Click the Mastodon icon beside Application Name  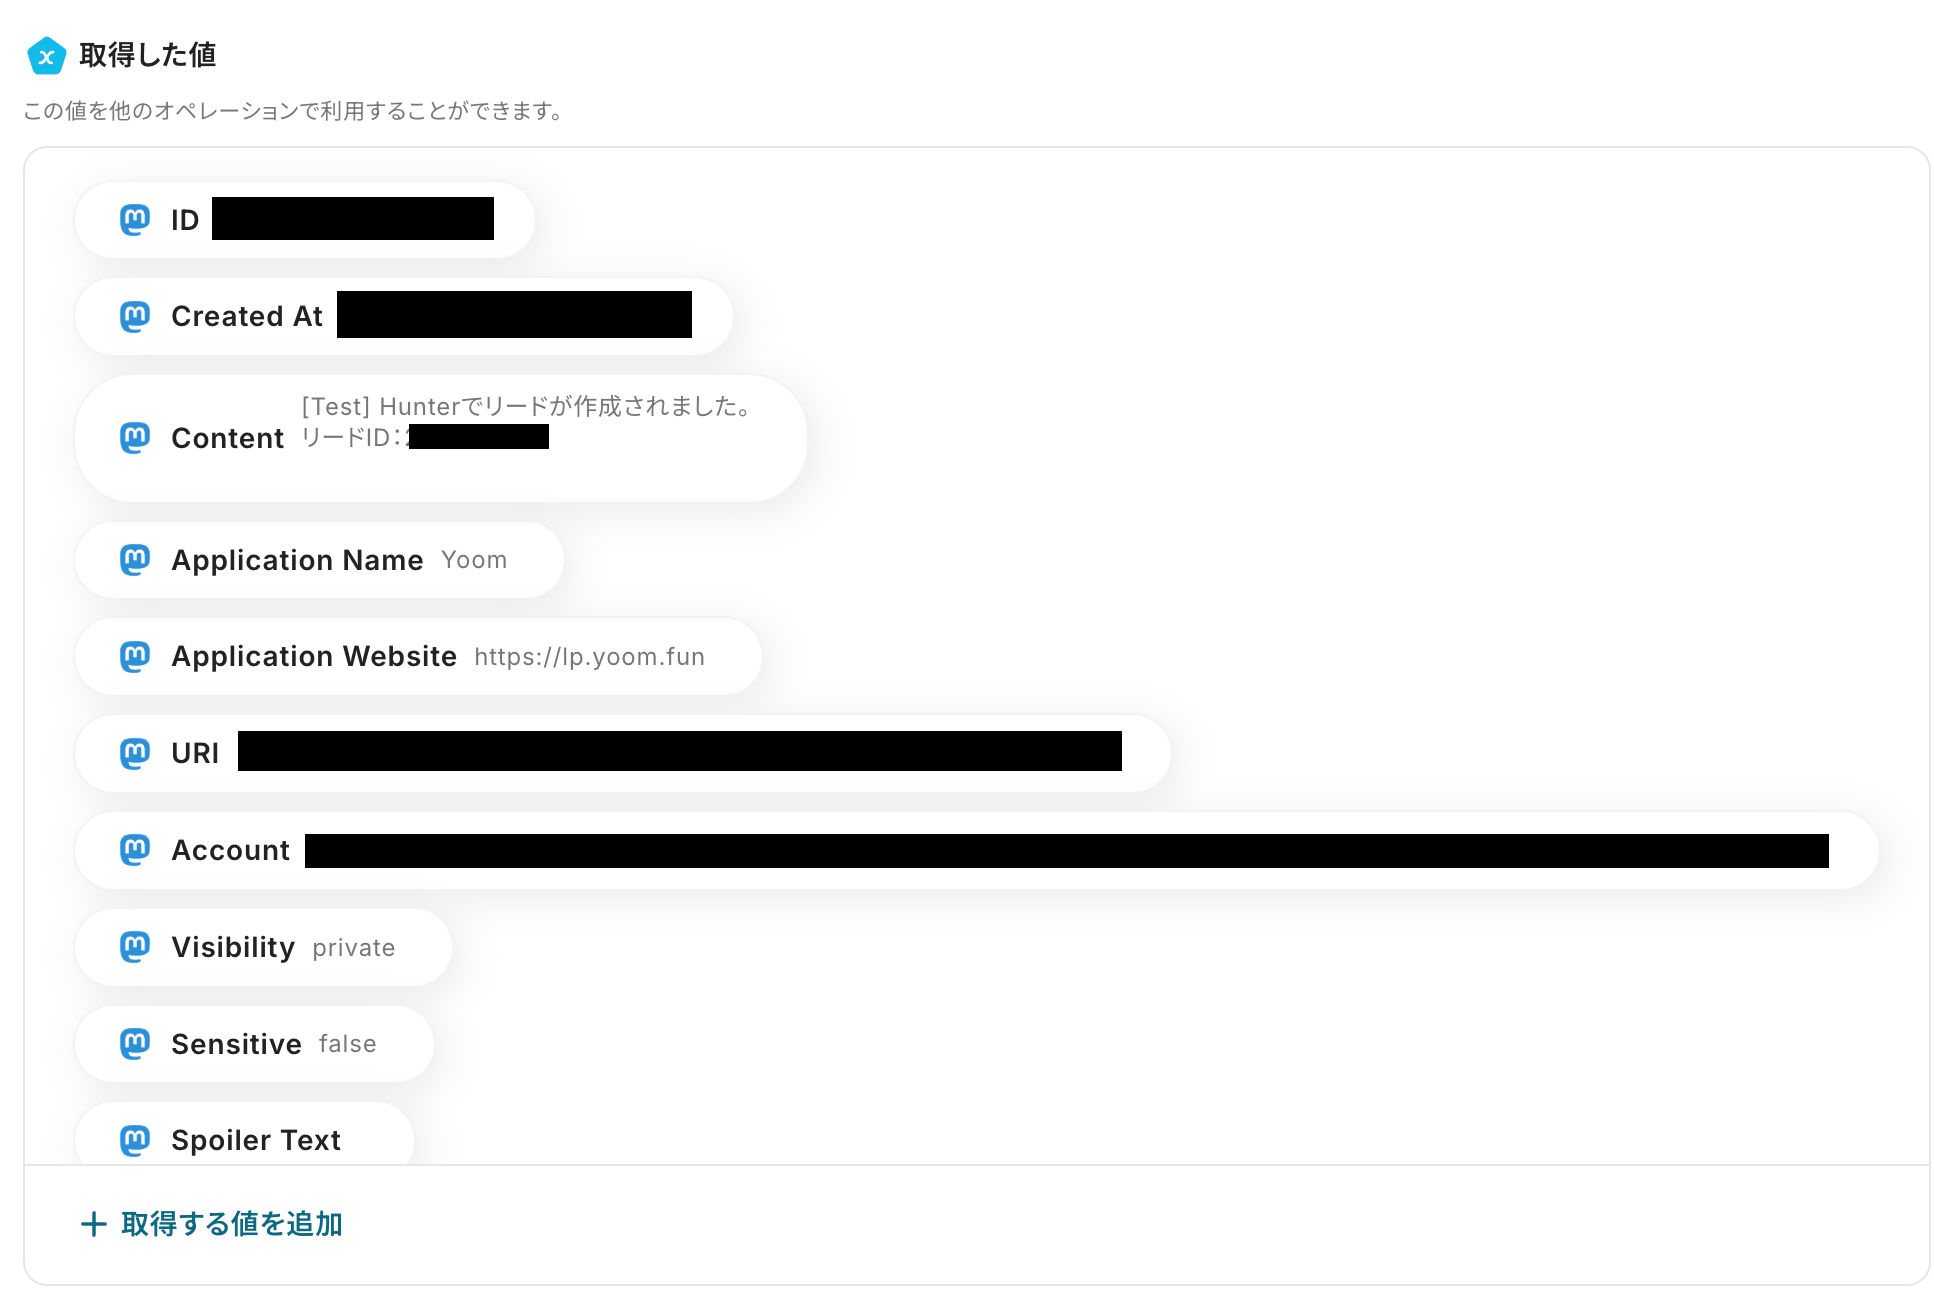(135, 560)
